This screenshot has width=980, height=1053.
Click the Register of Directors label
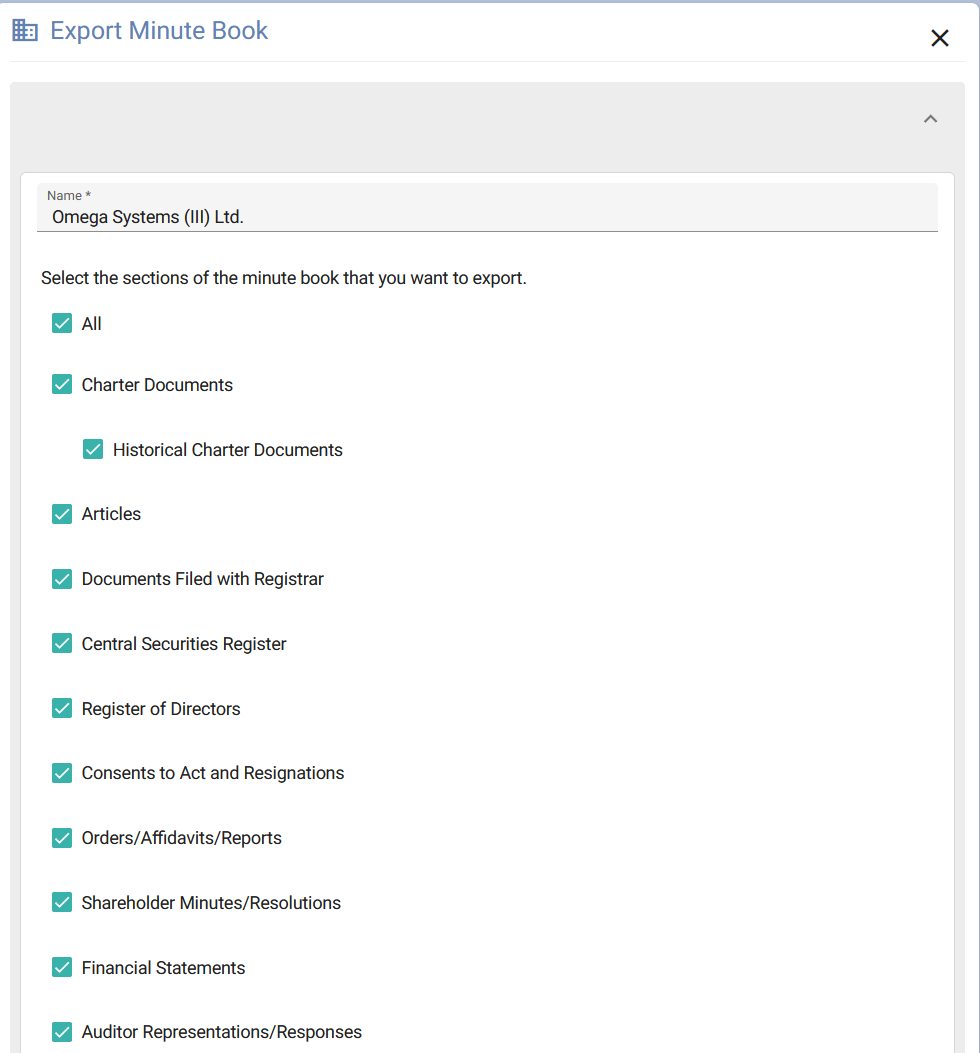coord(161,709)
